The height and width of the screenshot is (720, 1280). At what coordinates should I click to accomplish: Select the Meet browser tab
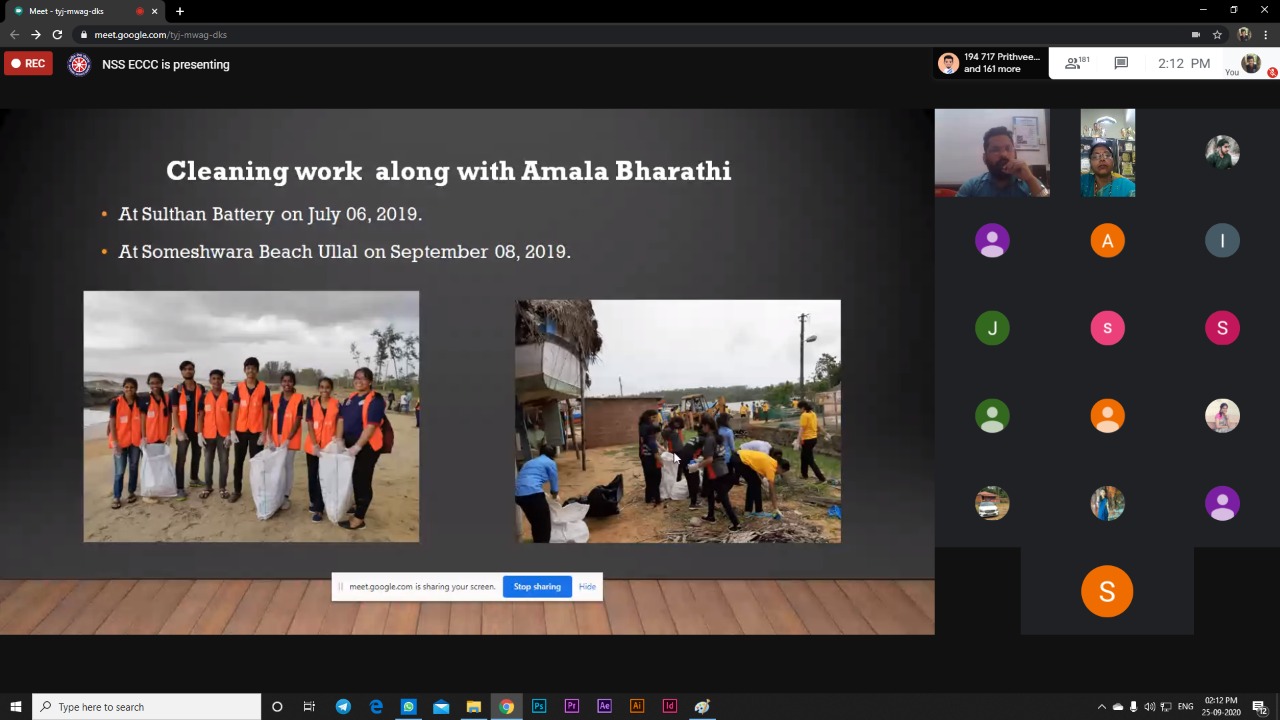(x=70, y=11)
